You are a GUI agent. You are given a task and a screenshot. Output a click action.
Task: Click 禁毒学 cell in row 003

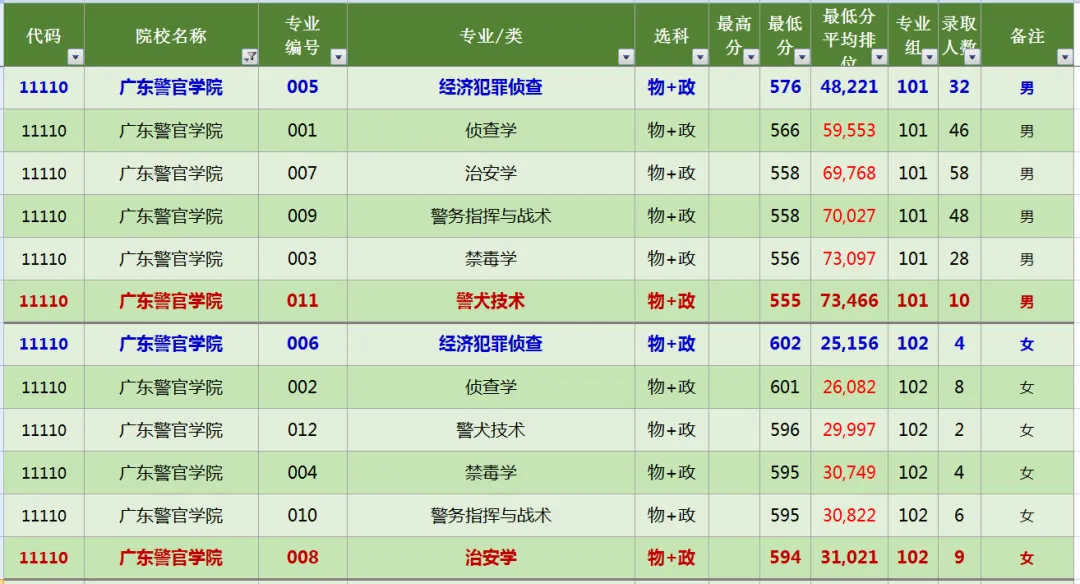(490, 259)
